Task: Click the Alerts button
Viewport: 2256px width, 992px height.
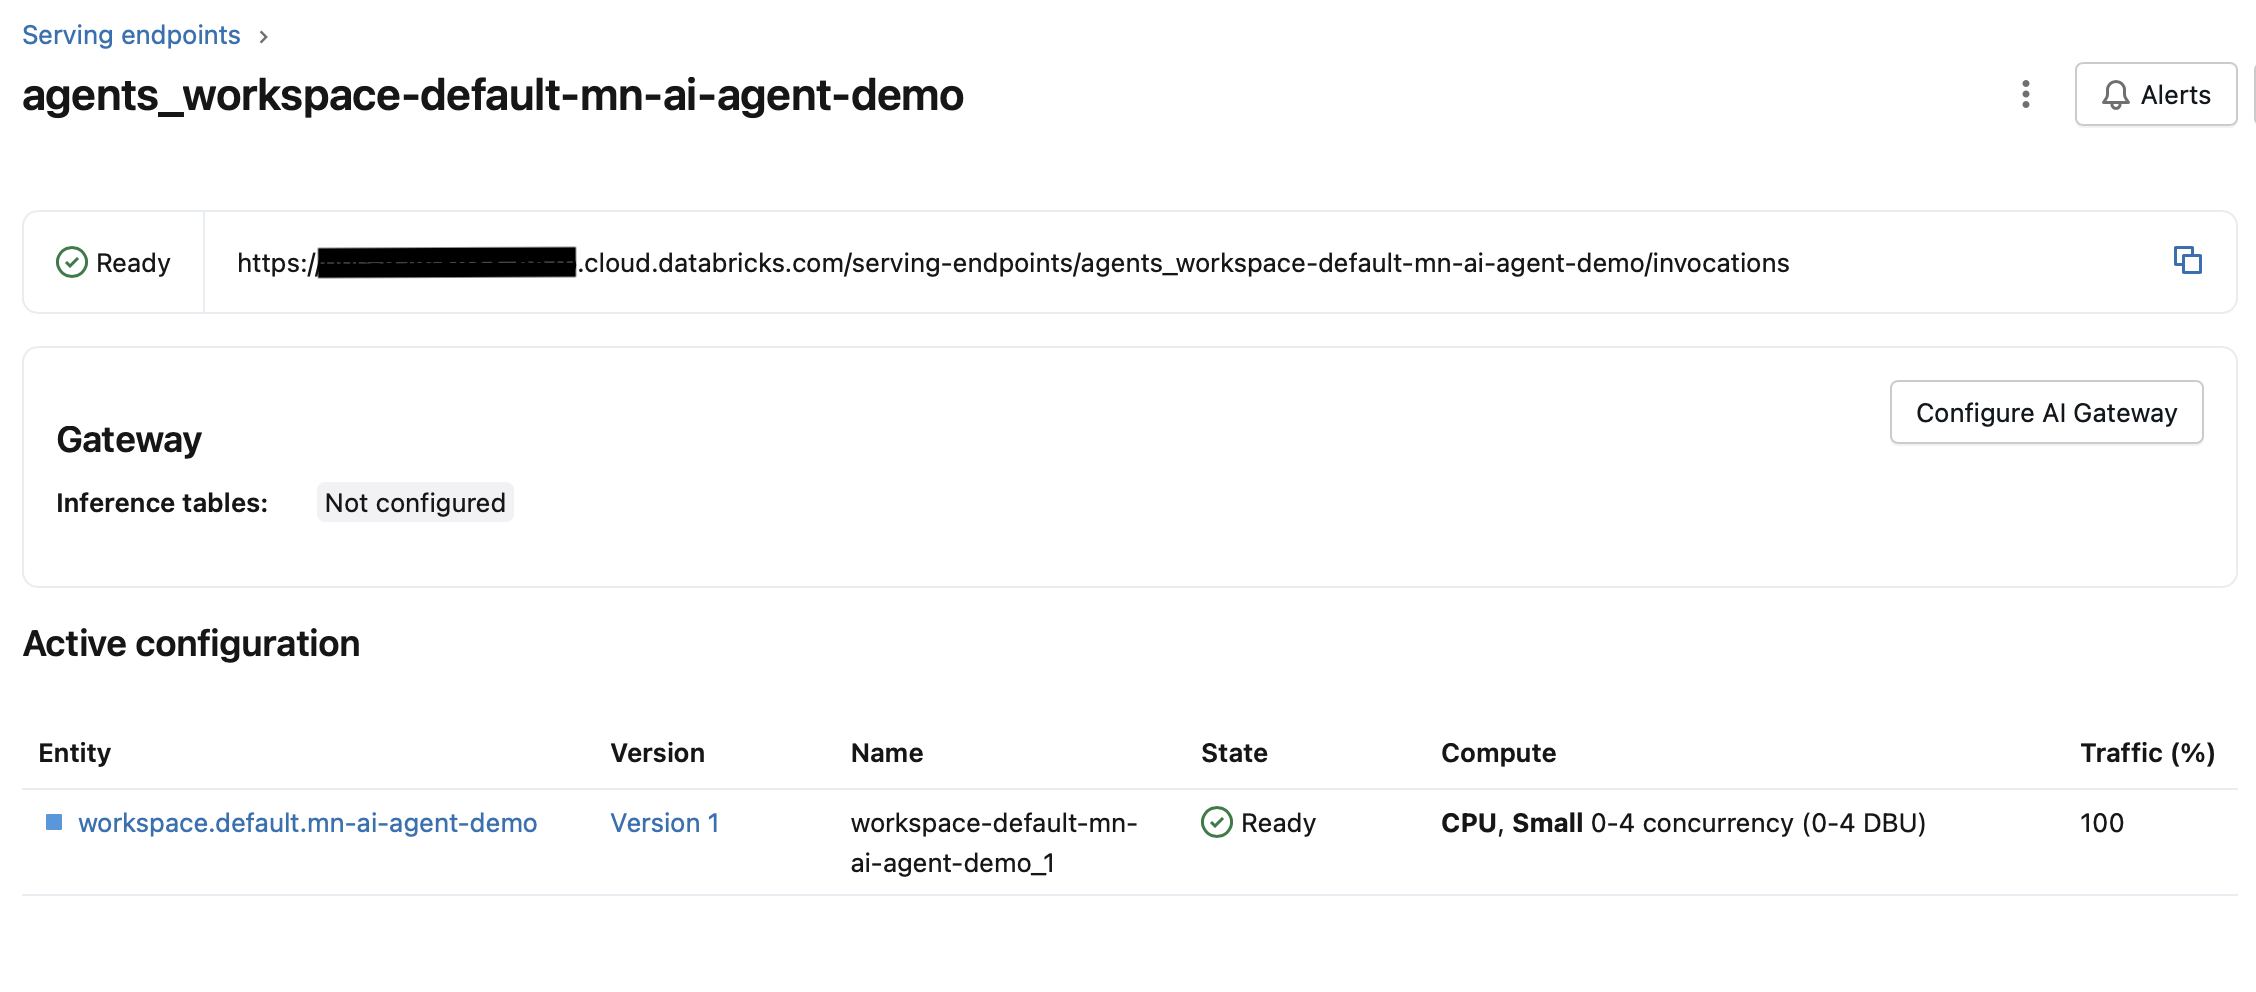Action: coord(2156,94)
